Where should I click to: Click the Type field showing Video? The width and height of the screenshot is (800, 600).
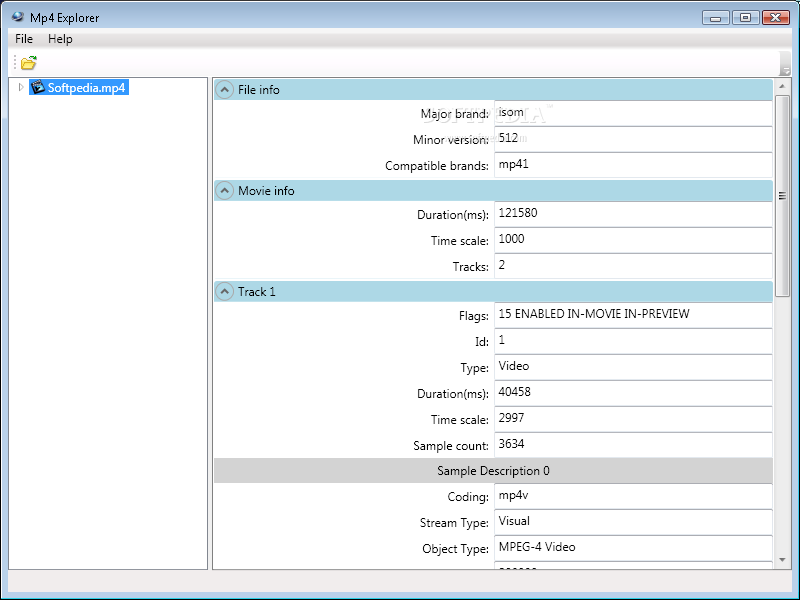[633, 367]
